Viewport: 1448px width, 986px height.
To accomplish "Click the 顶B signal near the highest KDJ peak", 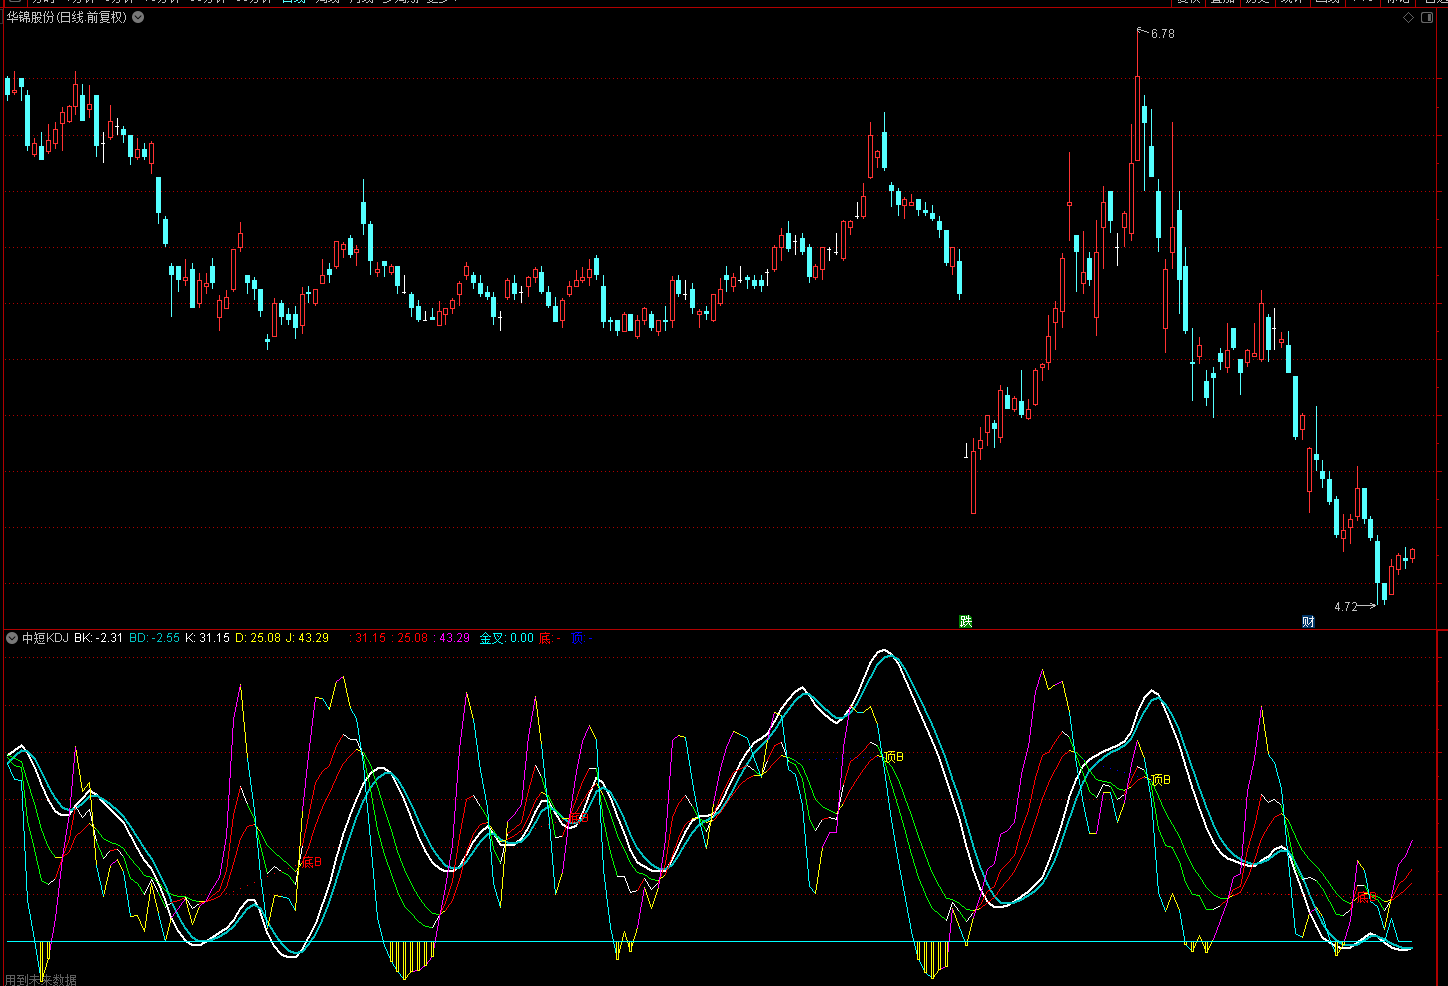I will pos(894,757).
